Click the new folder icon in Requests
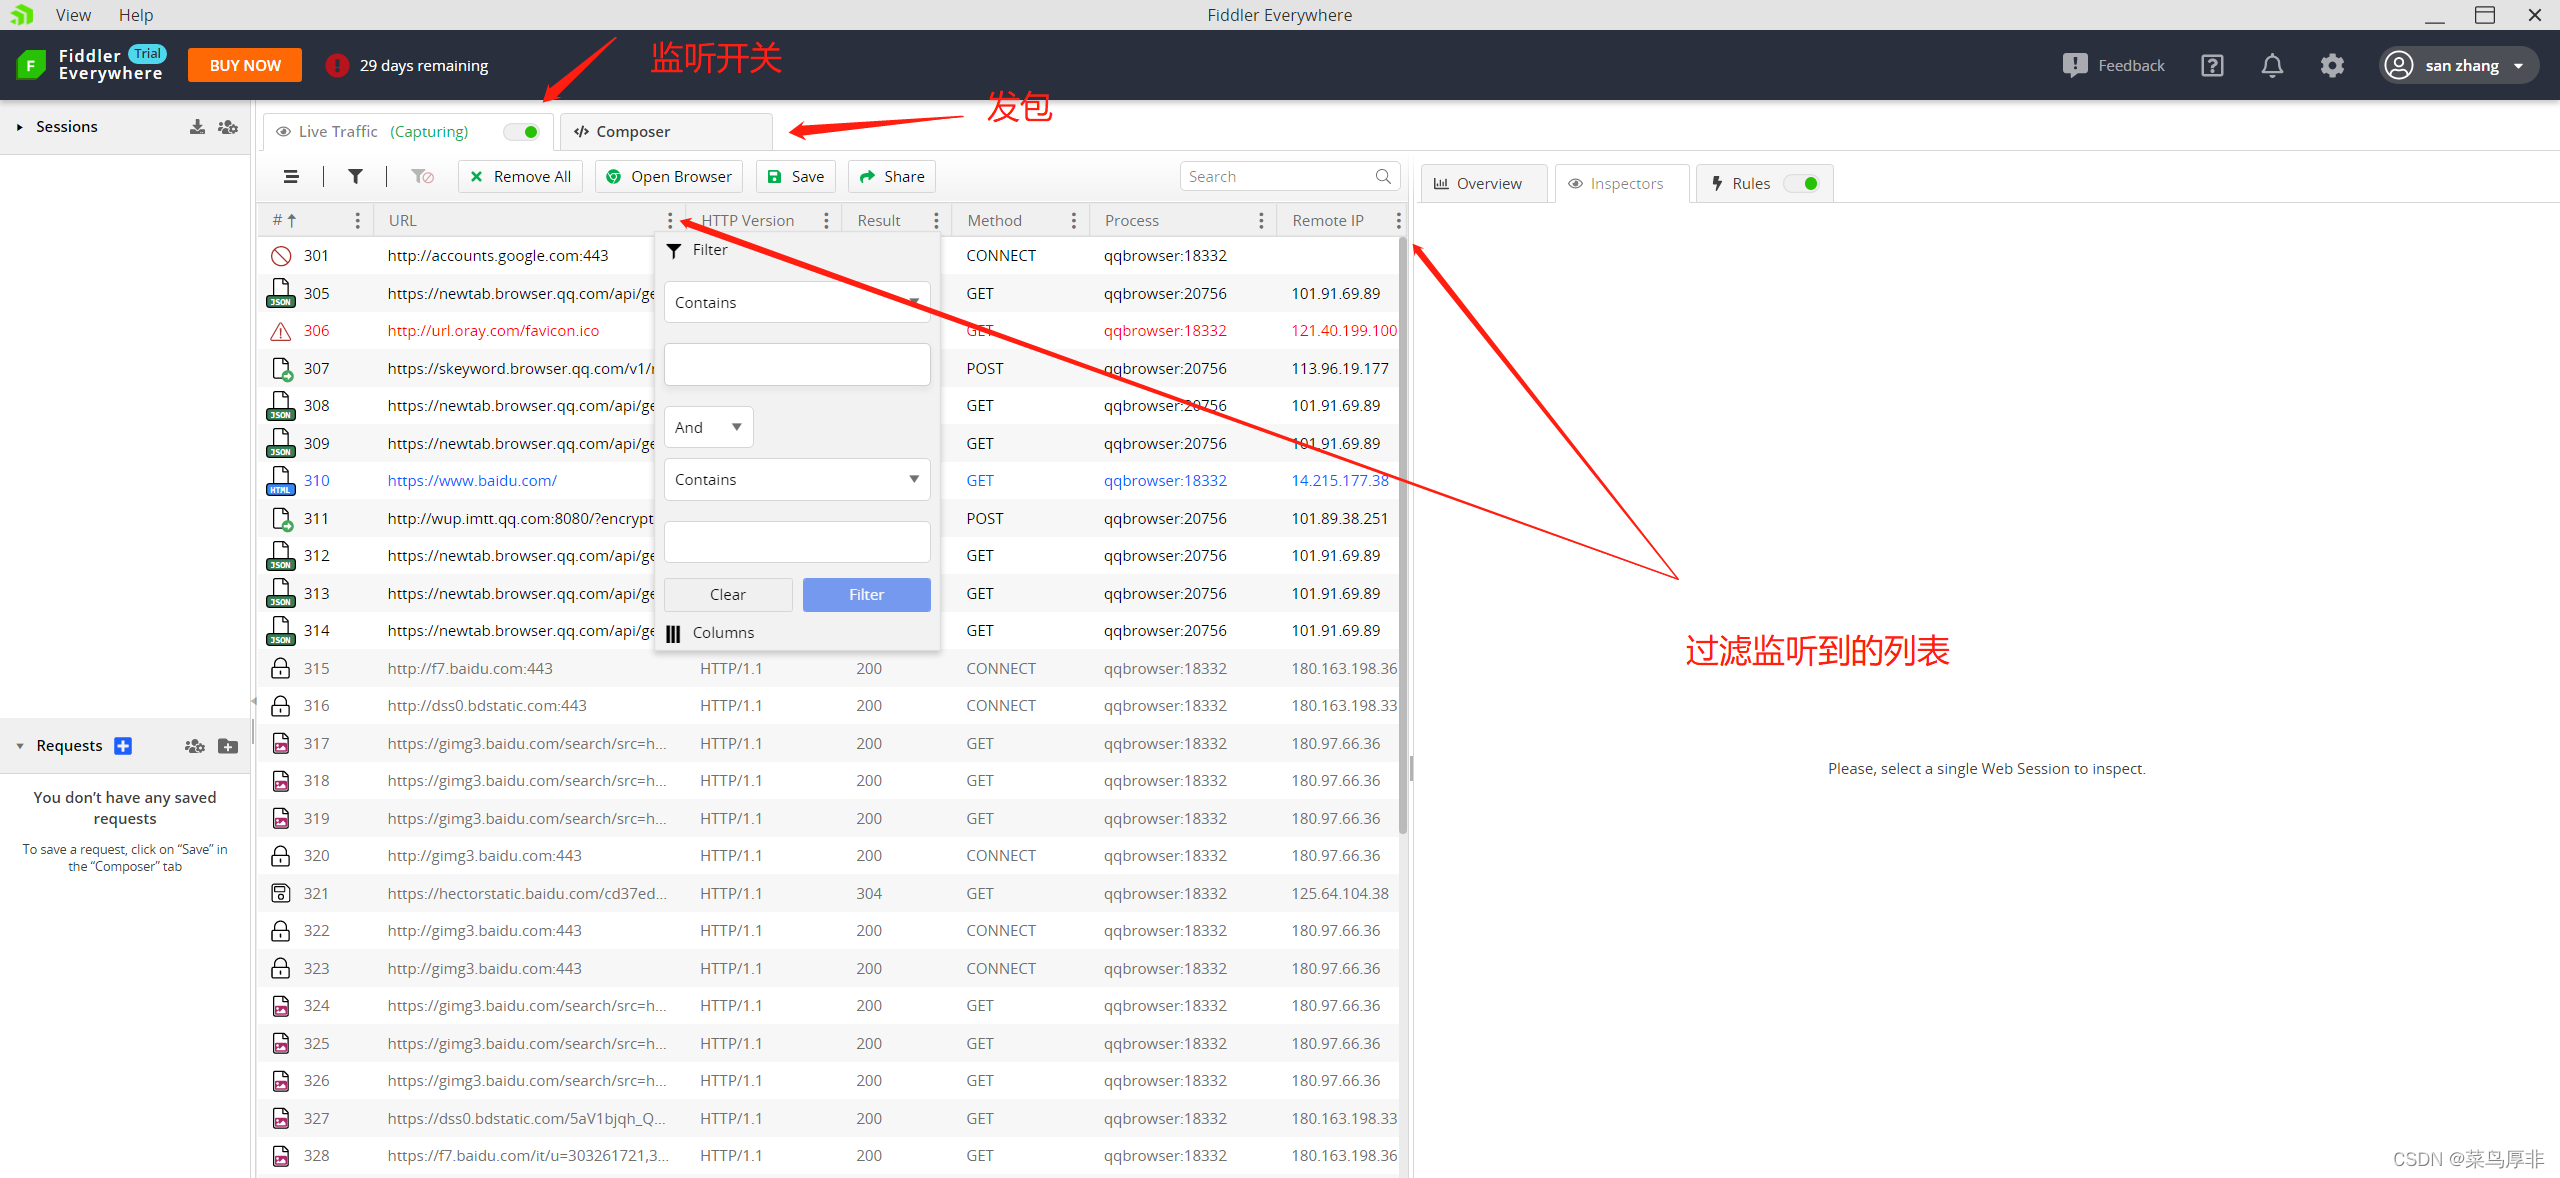 point(228,746)
